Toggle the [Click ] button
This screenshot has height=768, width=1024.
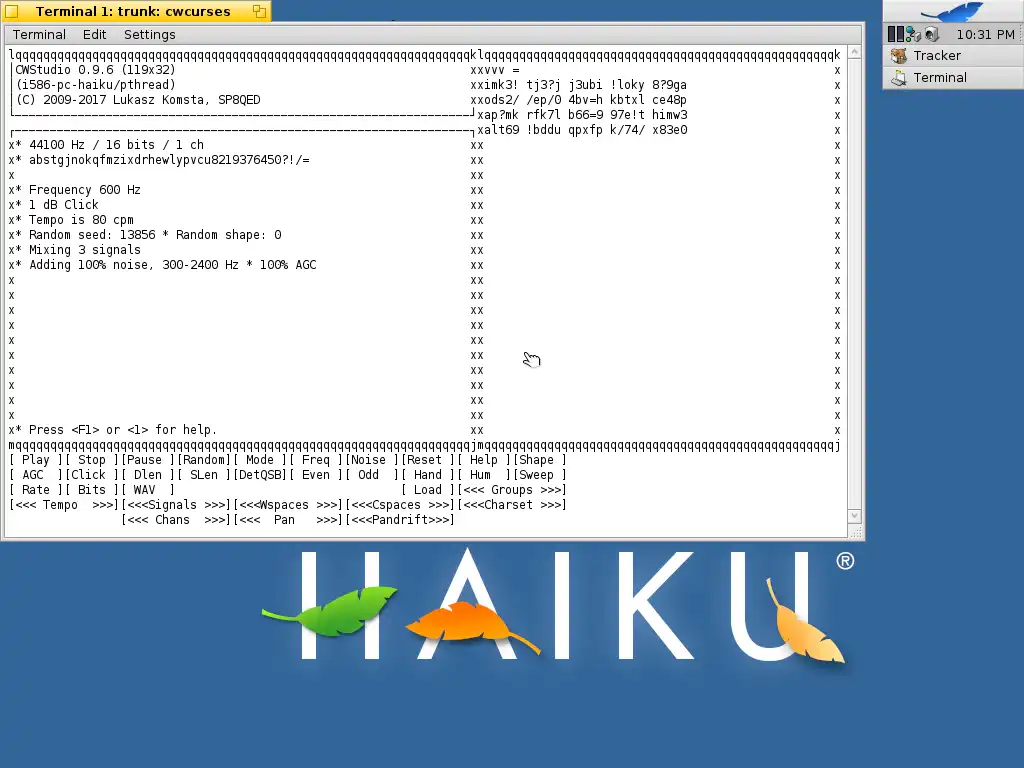[x=92, y=475]
